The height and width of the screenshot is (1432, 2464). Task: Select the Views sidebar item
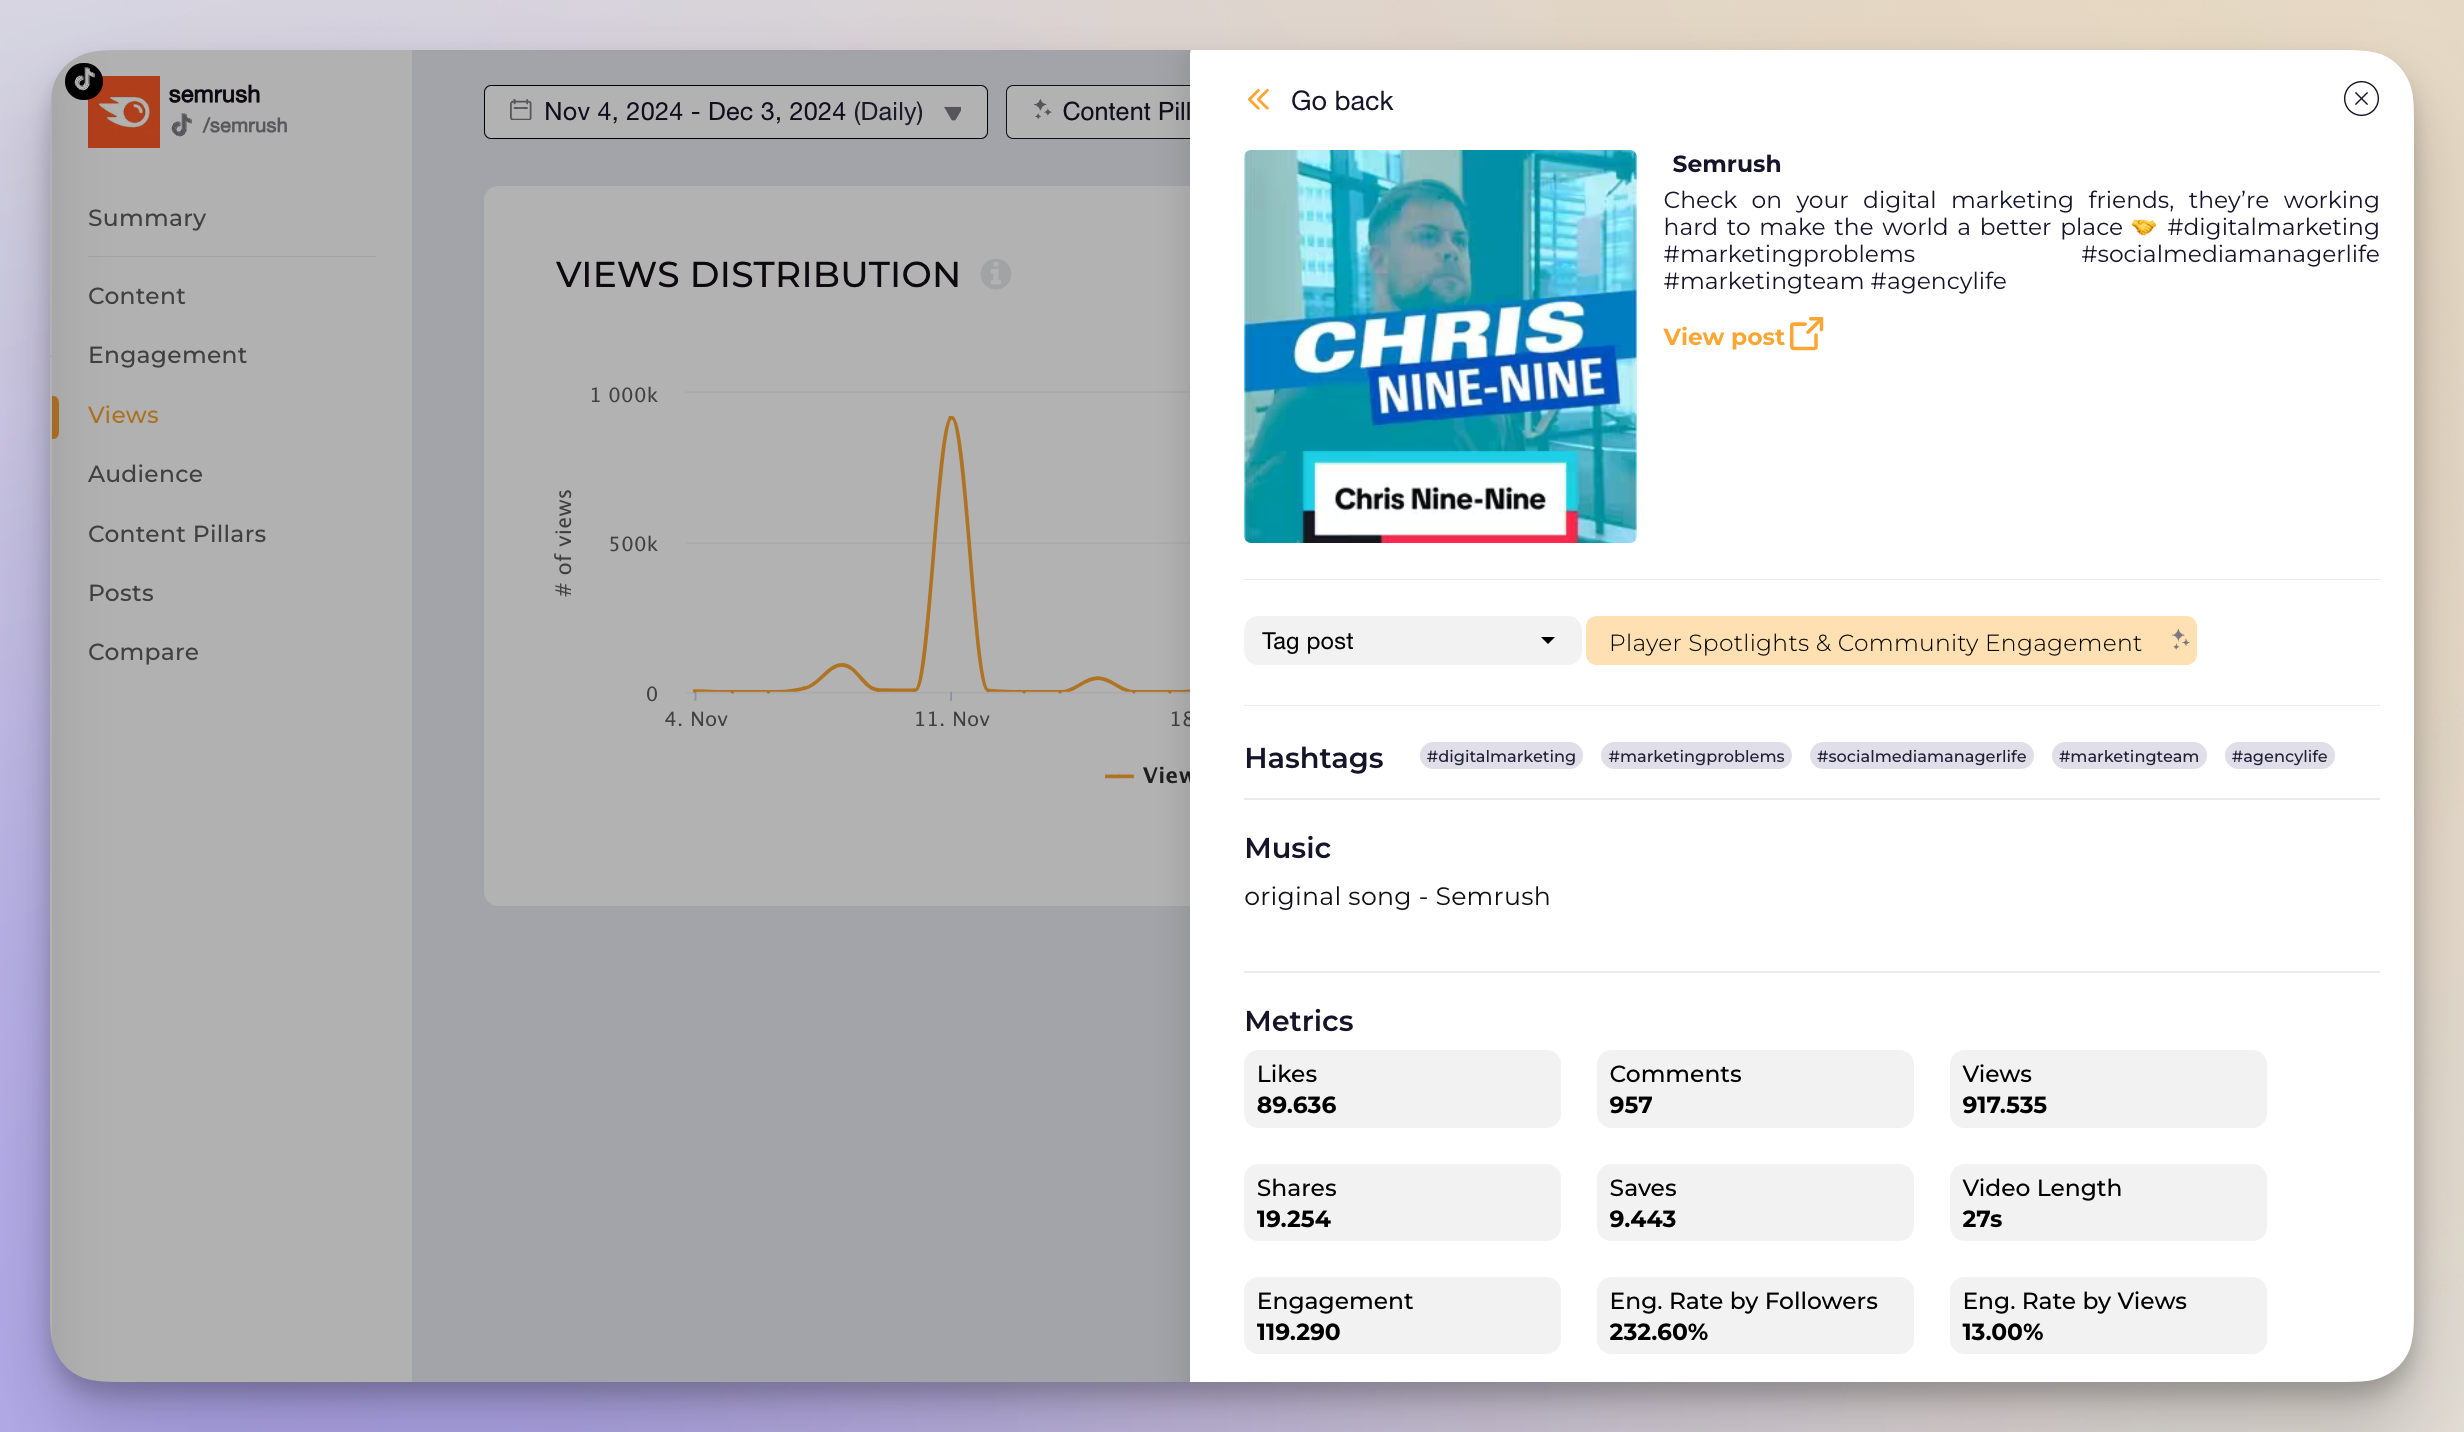[x=123, y=415]
